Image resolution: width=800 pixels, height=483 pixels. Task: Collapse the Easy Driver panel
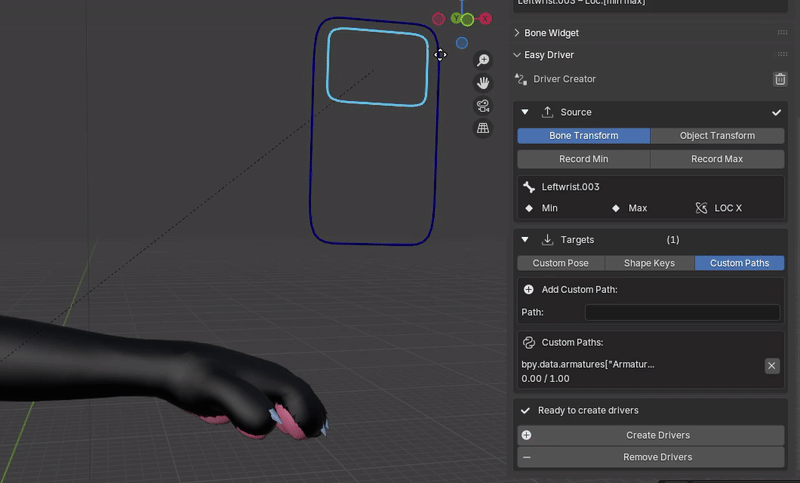(x=517, y=55)
